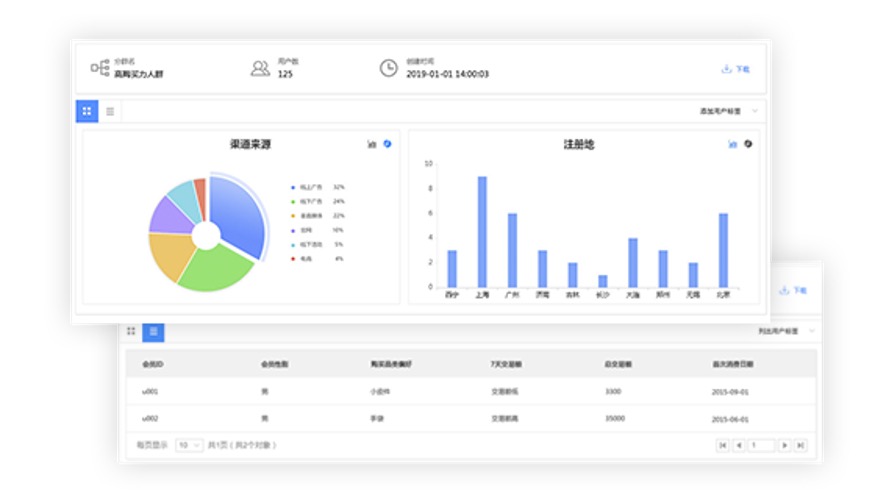Click the 大连 bar in 注册地 chart
Screen dimensions: 877x502
(x=633, y=263)
